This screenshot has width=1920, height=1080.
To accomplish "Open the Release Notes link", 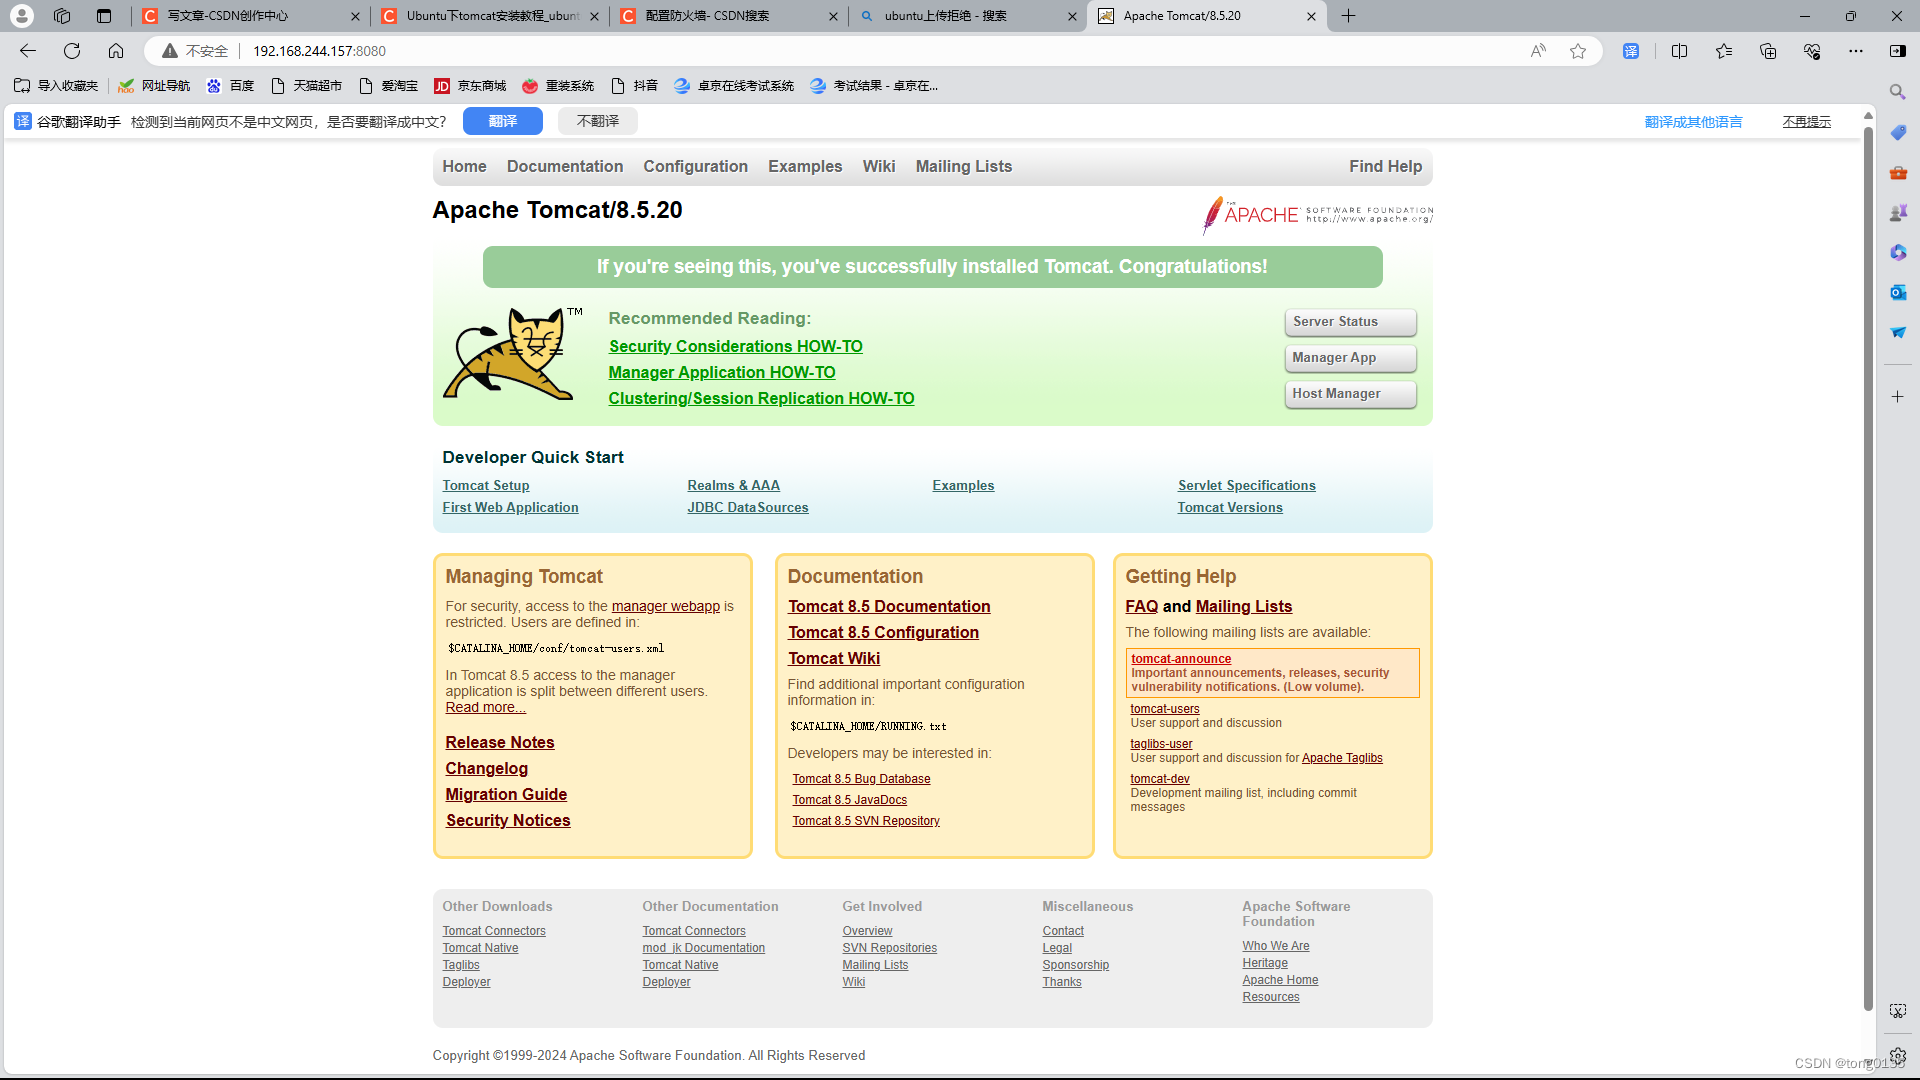I will coord(500,743).
